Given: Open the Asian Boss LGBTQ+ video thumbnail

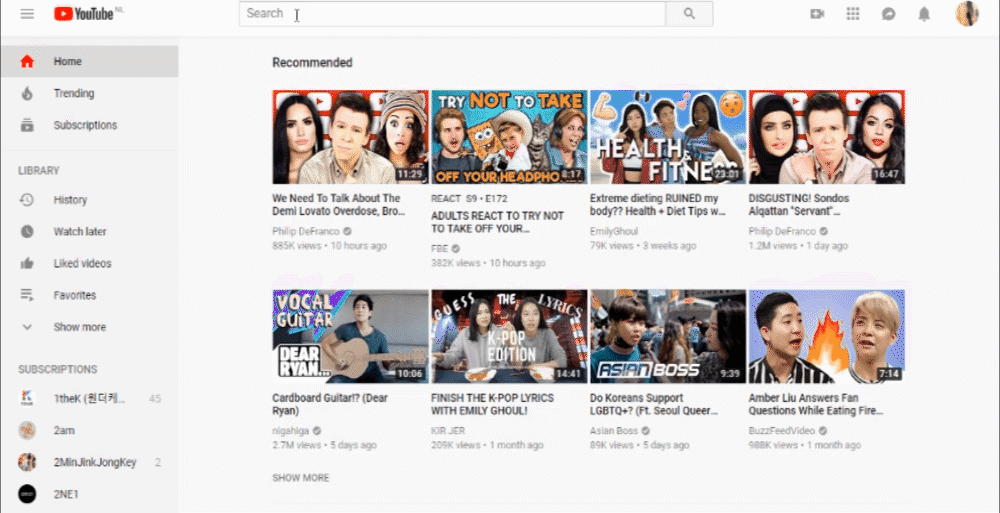Looking at the screenshot, I should pyautogui.click(x=668, y=336).
